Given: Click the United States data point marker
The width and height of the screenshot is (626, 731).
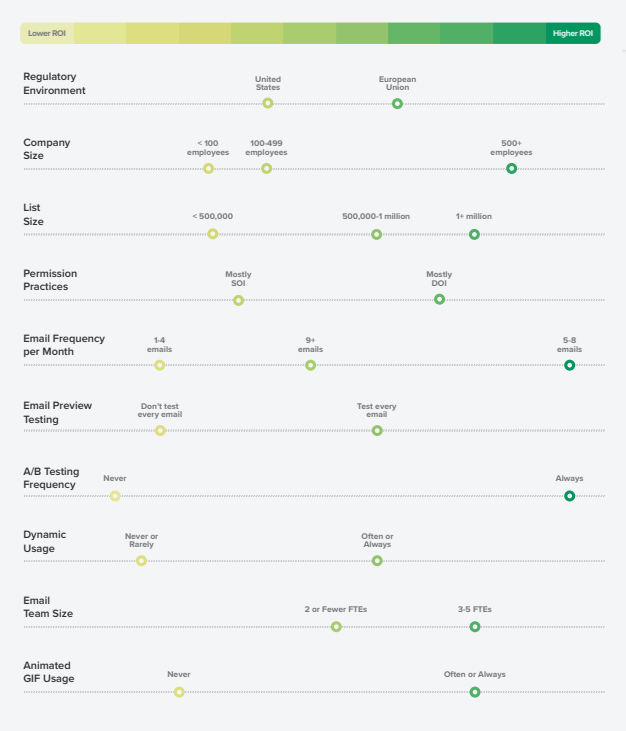Looking at the screenshot, I should [268, 103].
